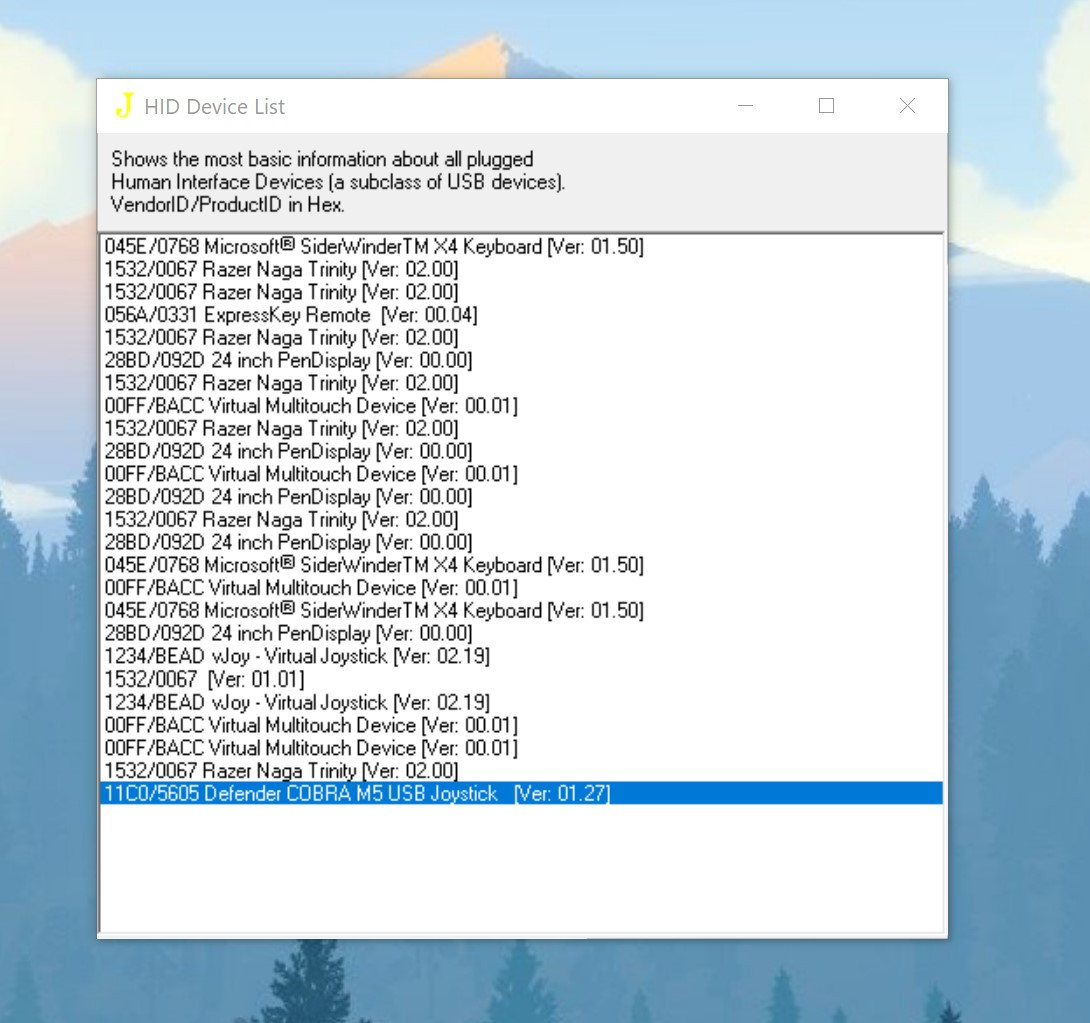The width and height of the screenshot is (1090, 1023).
Task: Select the Razer Naga Trinity row directly above Defender COBRA
Action: point(521,771)
